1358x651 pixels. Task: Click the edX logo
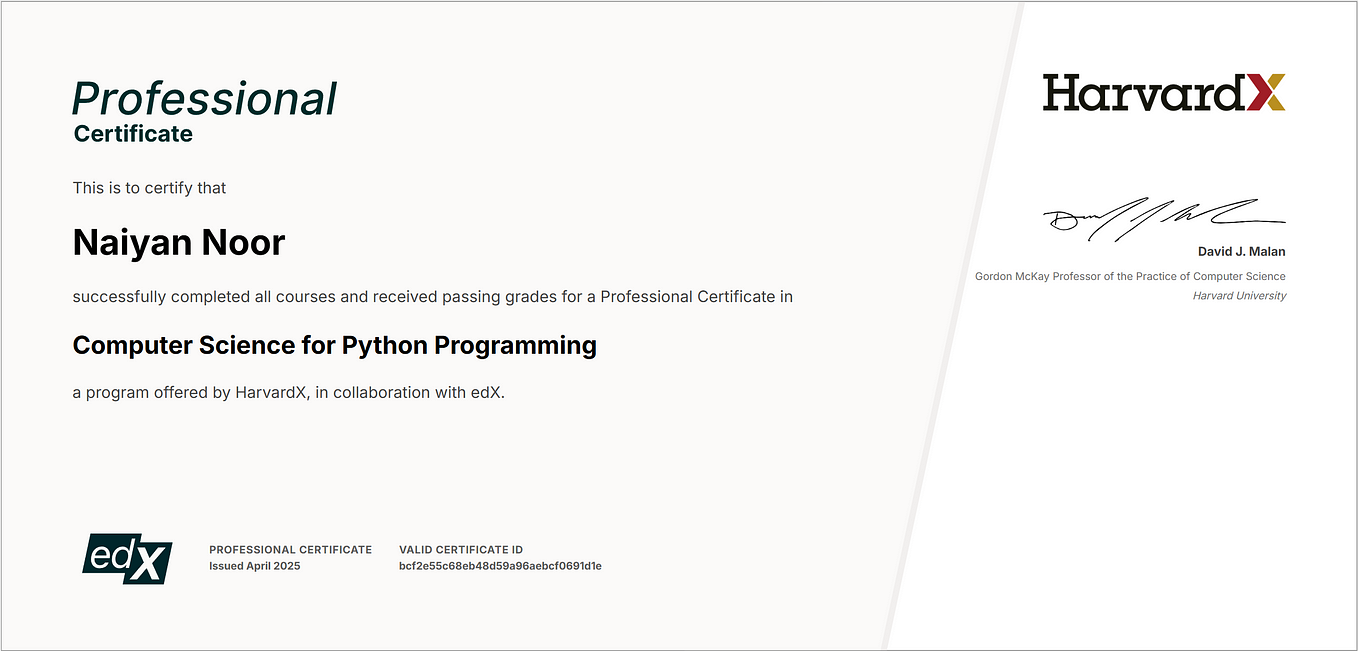[x=127, y=559]
